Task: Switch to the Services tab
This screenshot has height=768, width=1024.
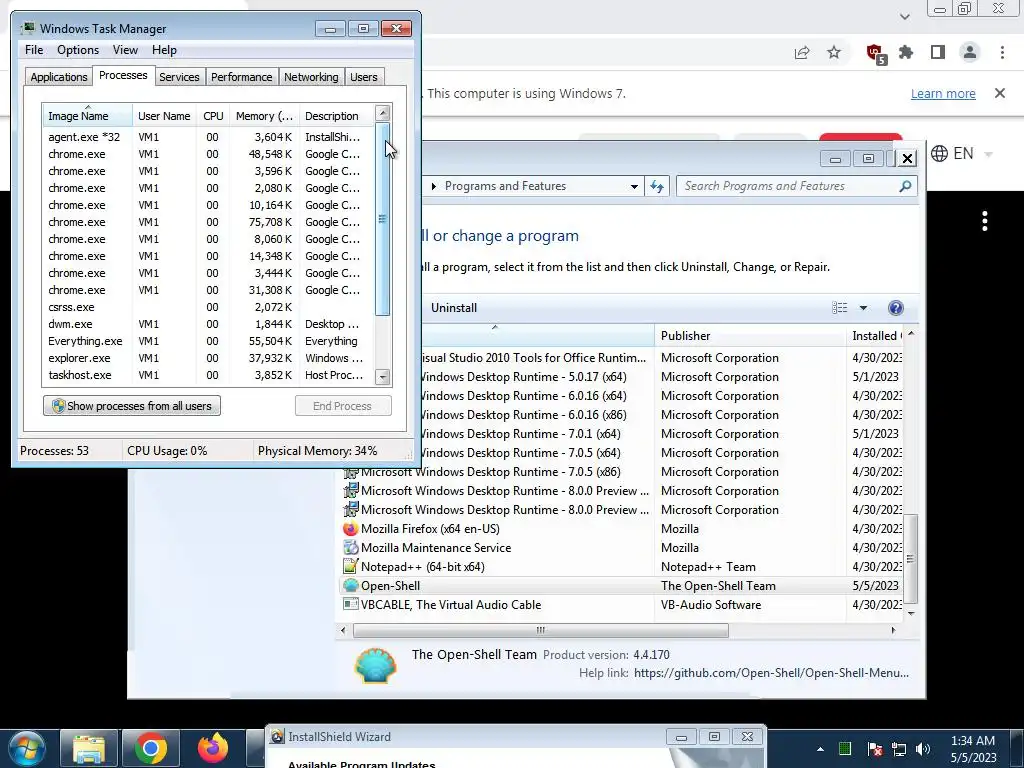Action: click(x=179, y=77)
